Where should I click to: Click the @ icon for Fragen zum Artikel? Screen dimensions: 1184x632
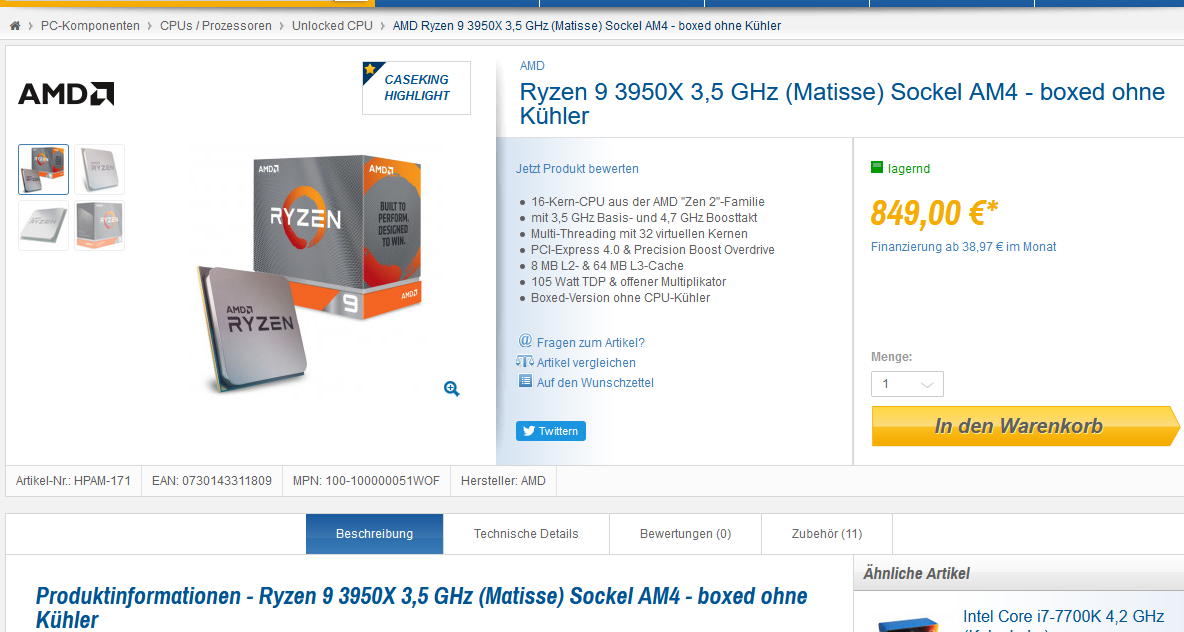526,341
